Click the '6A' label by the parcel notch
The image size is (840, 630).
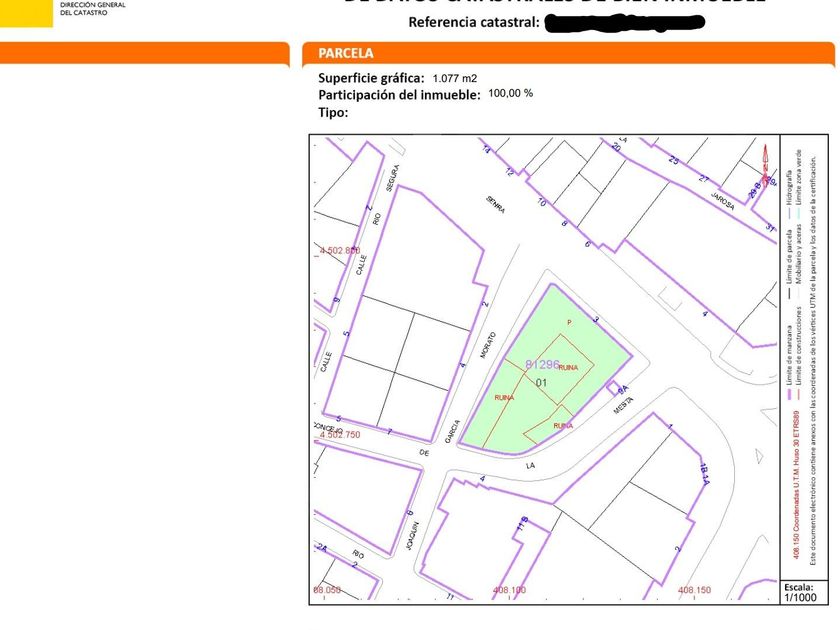pyautogui.click(x=622, y=389)
